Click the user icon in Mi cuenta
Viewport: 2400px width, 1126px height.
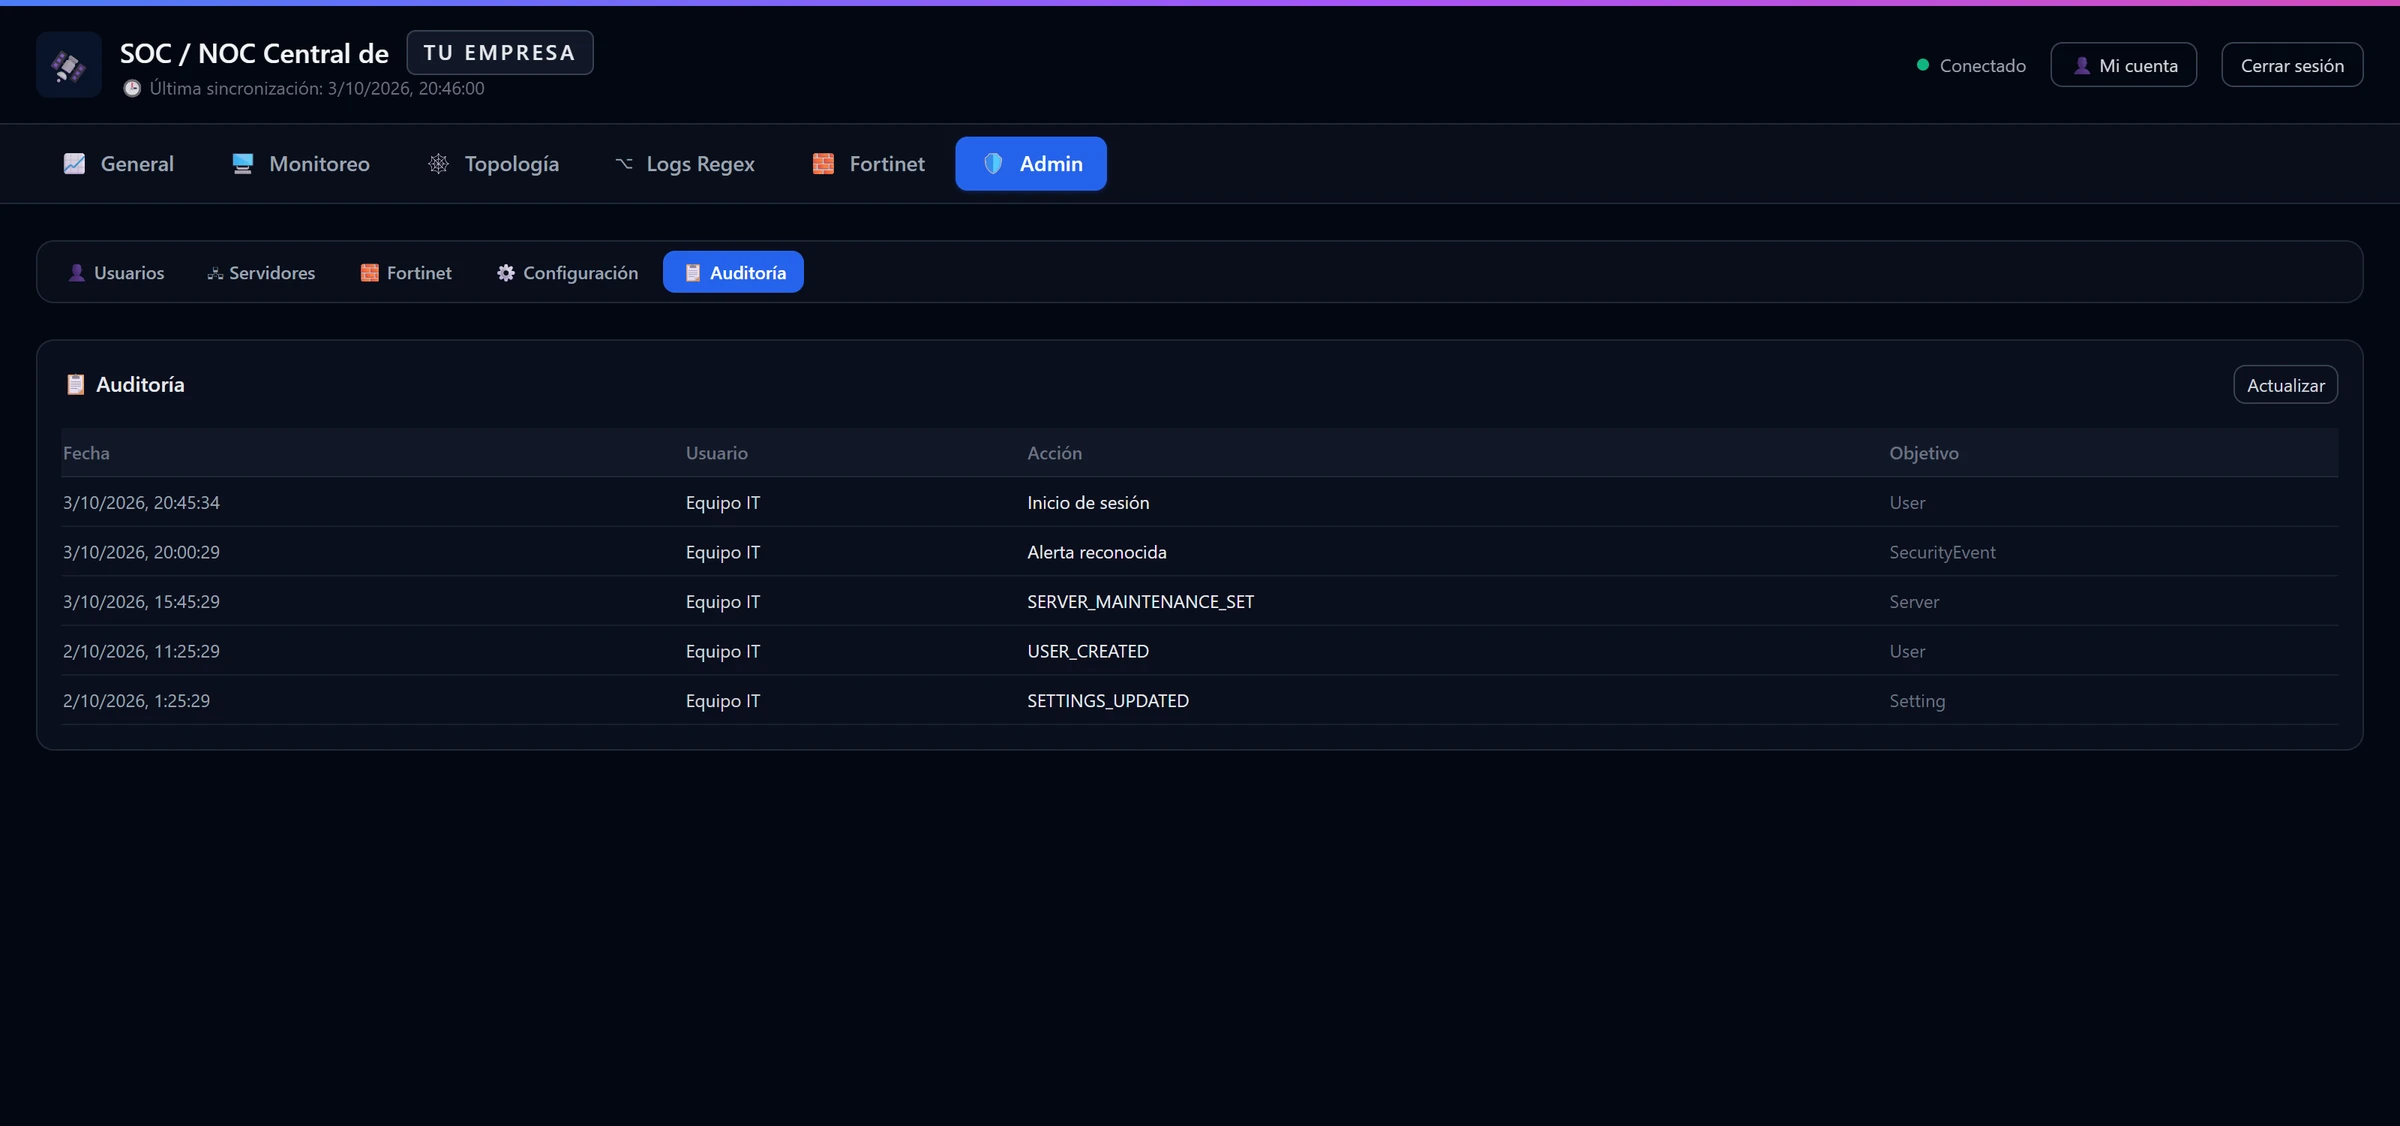tap(2082, 65)
